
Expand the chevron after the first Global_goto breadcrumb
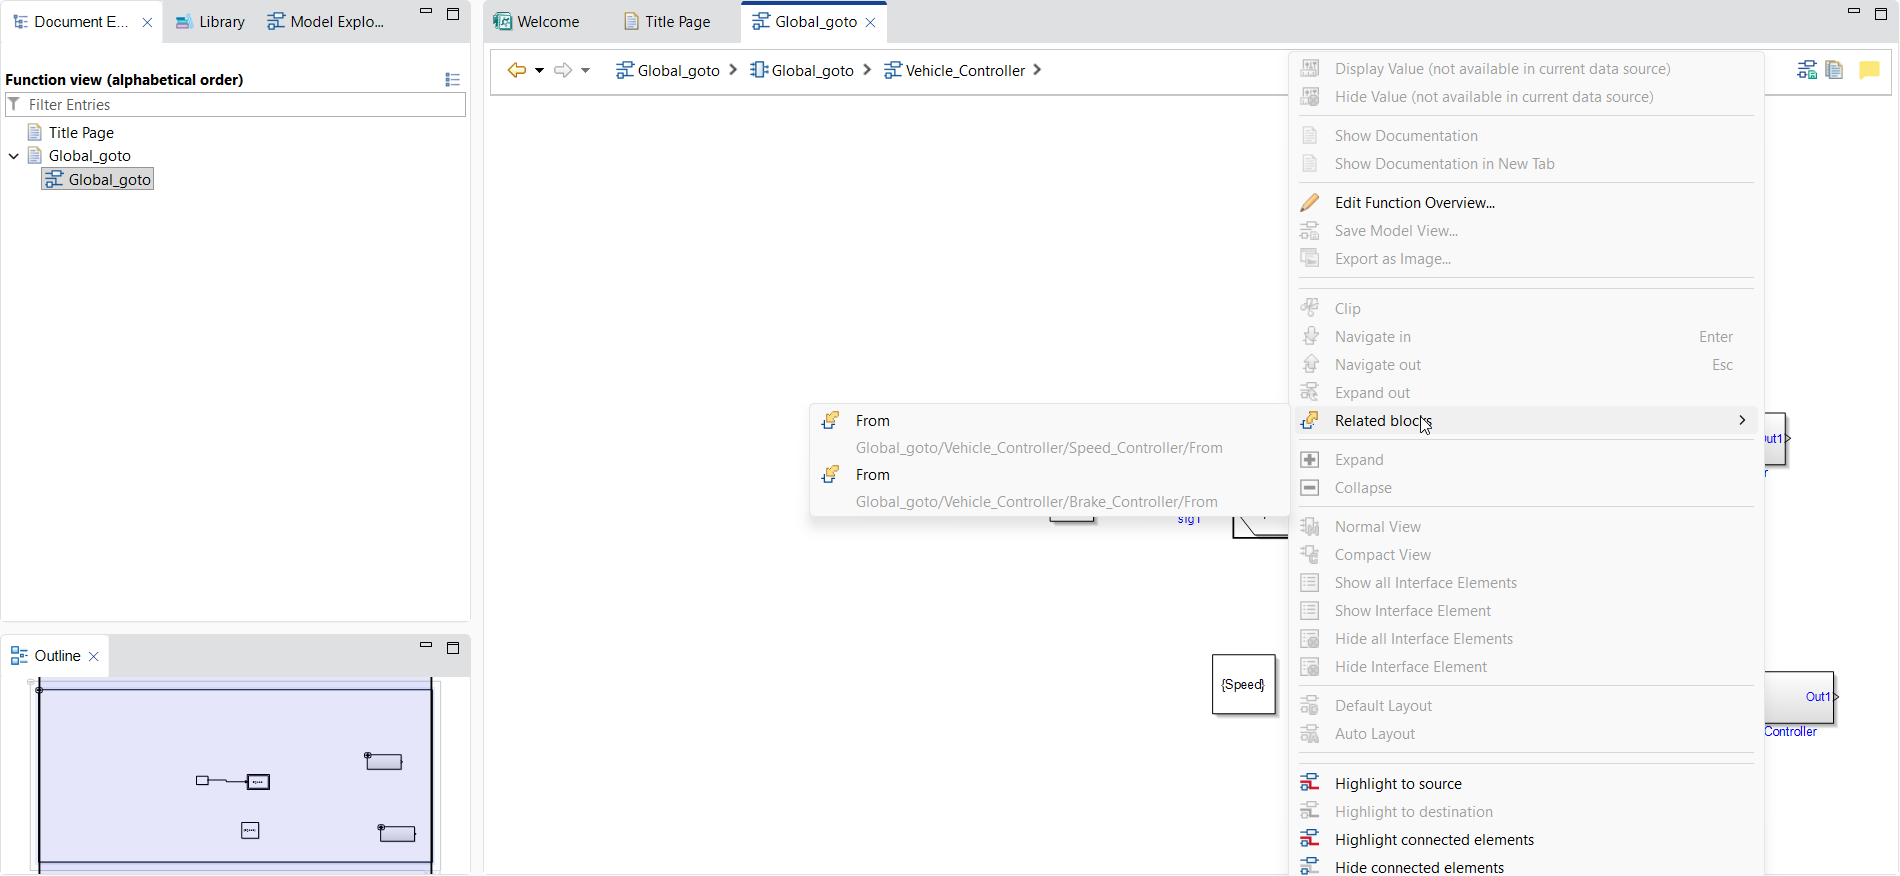click(x=733, y=70)
